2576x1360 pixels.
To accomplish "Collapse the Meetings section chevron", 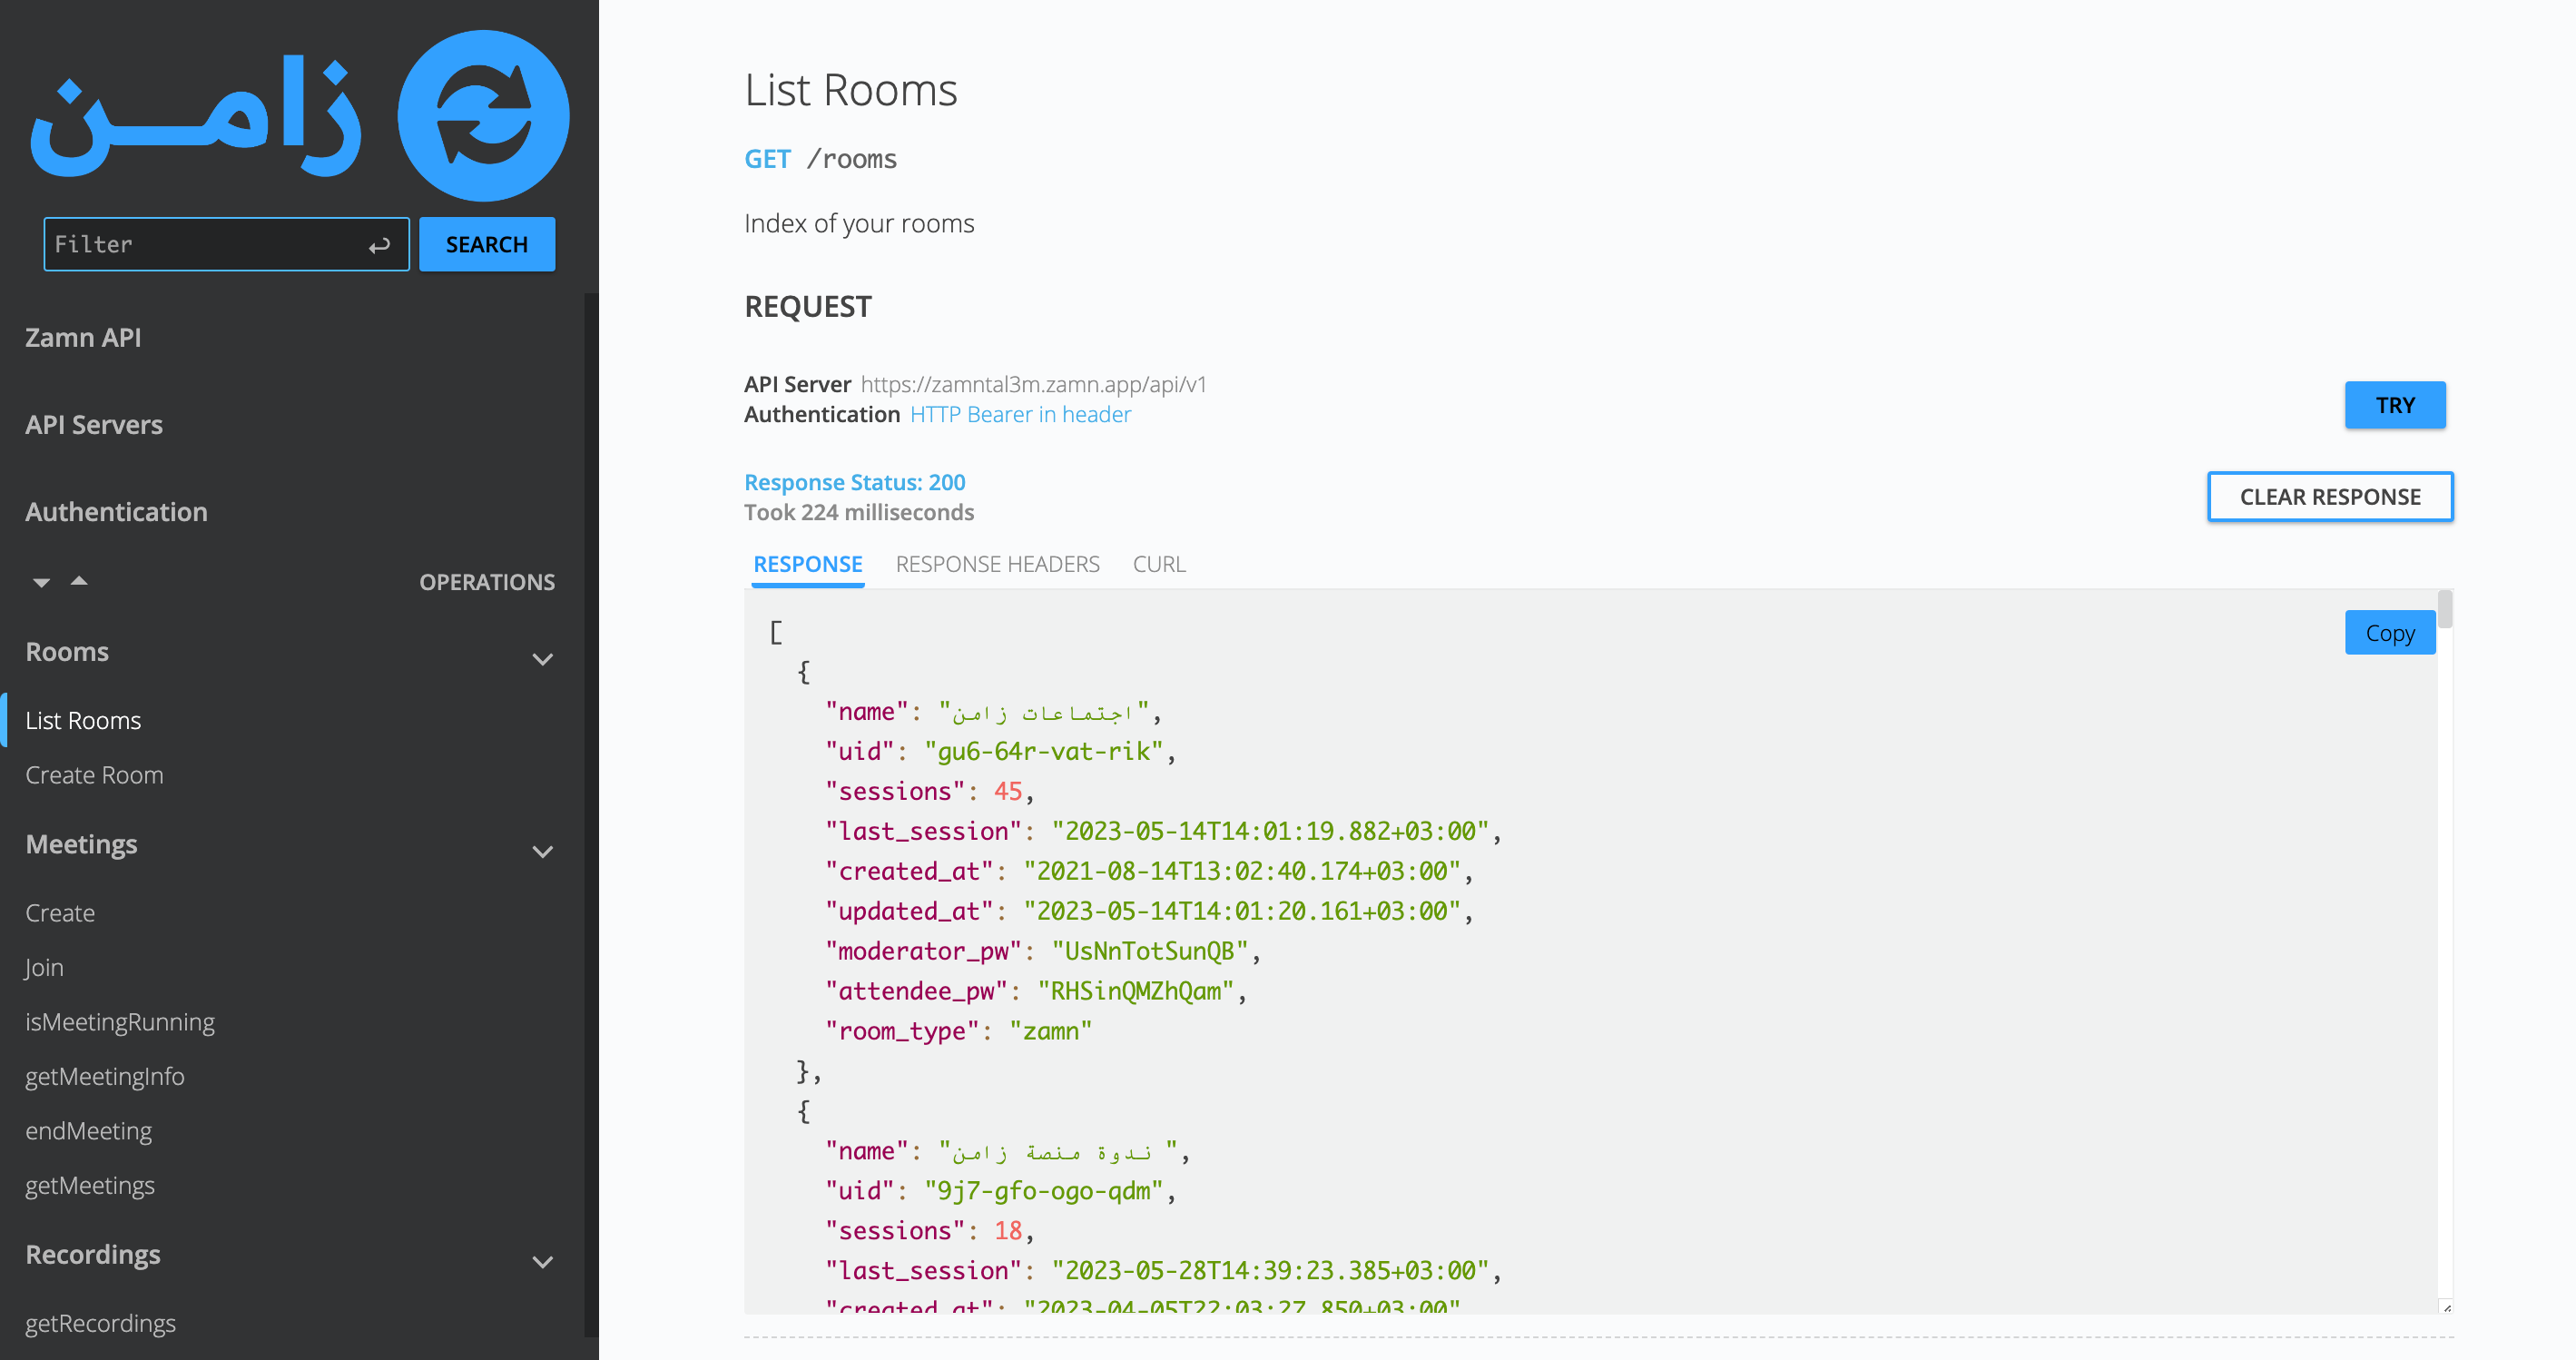I will tap(543, 852).
